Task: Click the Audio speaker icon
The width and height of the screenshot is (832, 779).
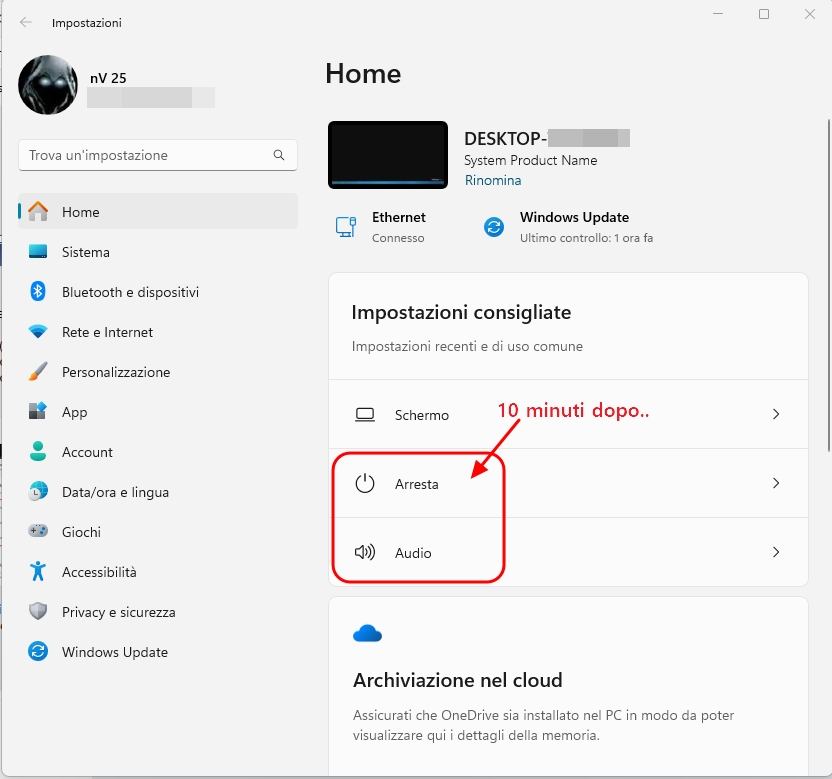Action: 365,552
